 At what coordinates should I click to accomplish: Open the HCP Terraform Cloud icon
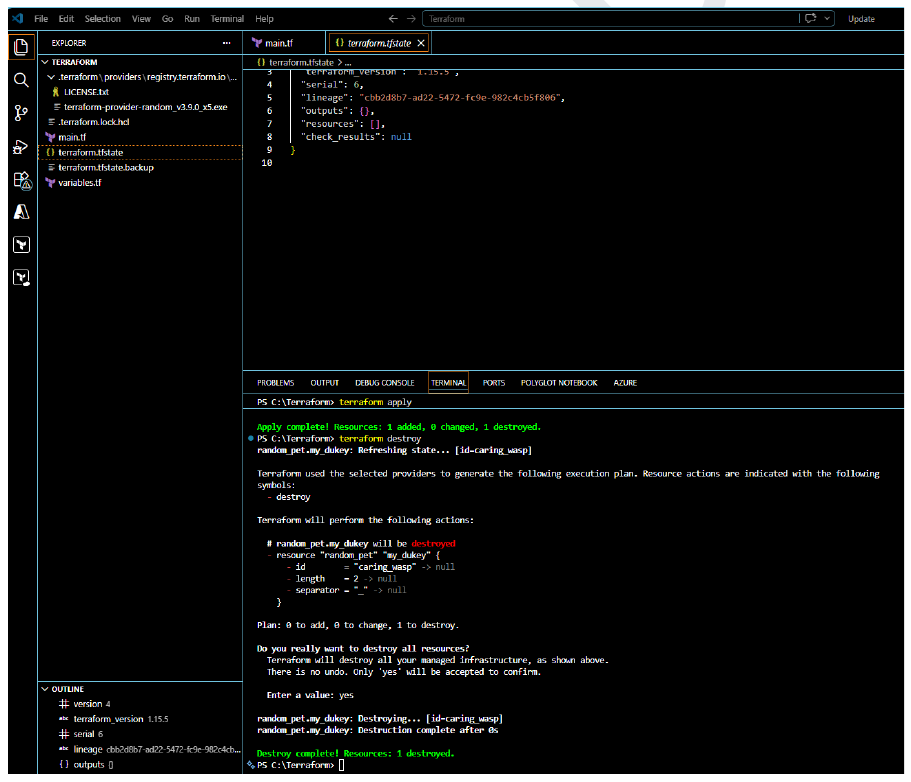21,277
